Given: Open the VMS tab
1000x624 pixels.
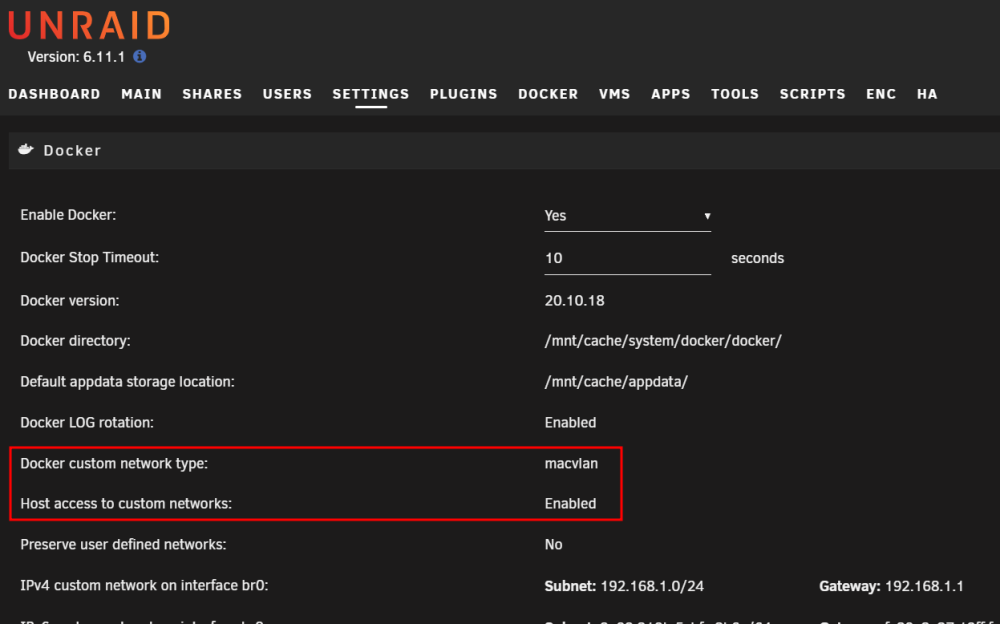Looking at the screenshot, I should [x=614, y=94].
